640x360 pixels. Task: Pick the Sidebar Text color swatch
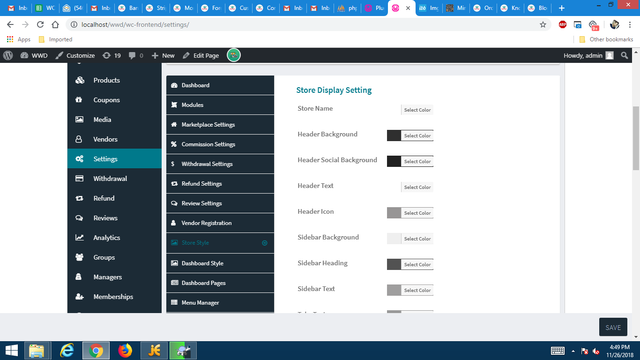coord(394,290)
